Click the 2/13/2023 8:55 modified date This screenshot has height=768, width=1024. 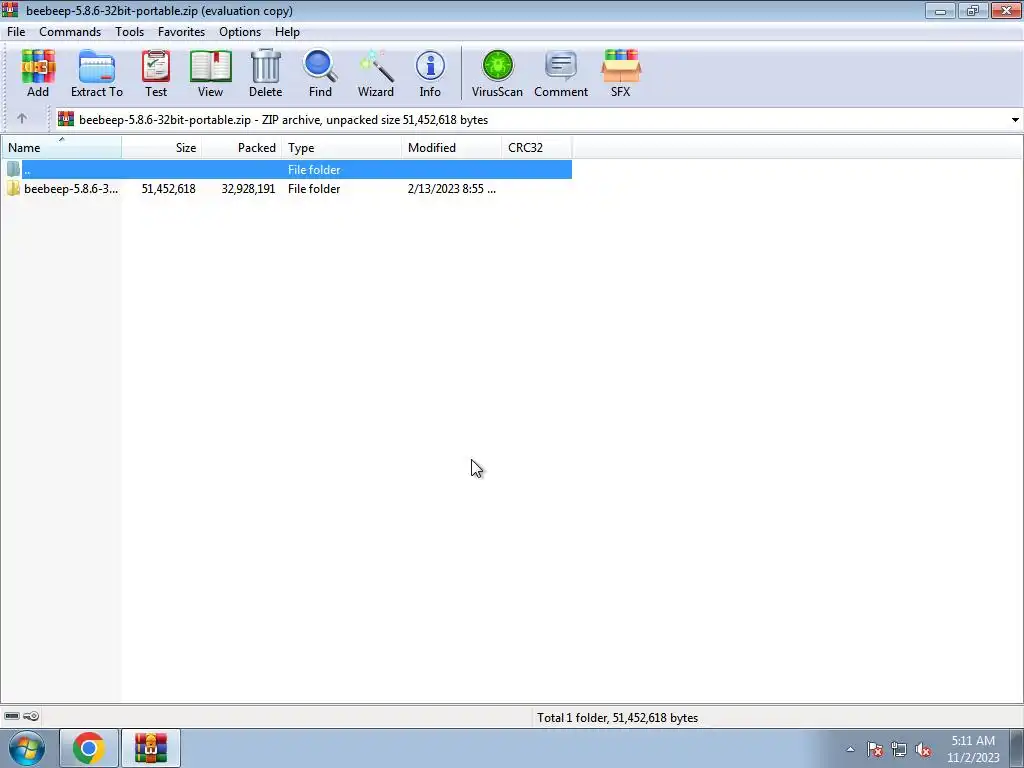451,189
